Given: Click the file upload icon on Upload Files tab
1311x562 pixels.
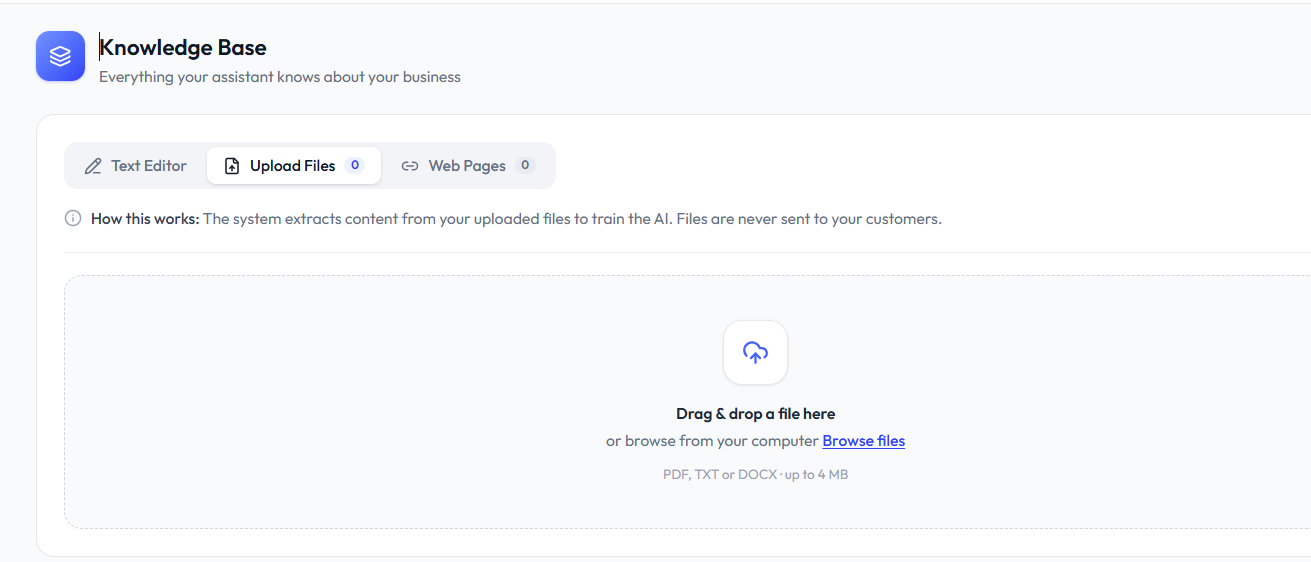Looking at the screenshot, I should tap(232, 166).
